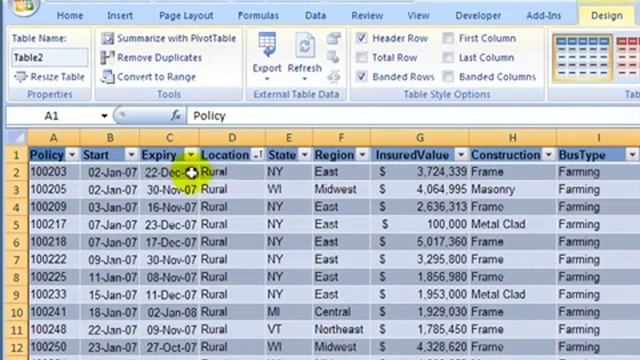Viewport: 640px width, 360px height.
Task: Select column G header
Action: click(420, 138)
